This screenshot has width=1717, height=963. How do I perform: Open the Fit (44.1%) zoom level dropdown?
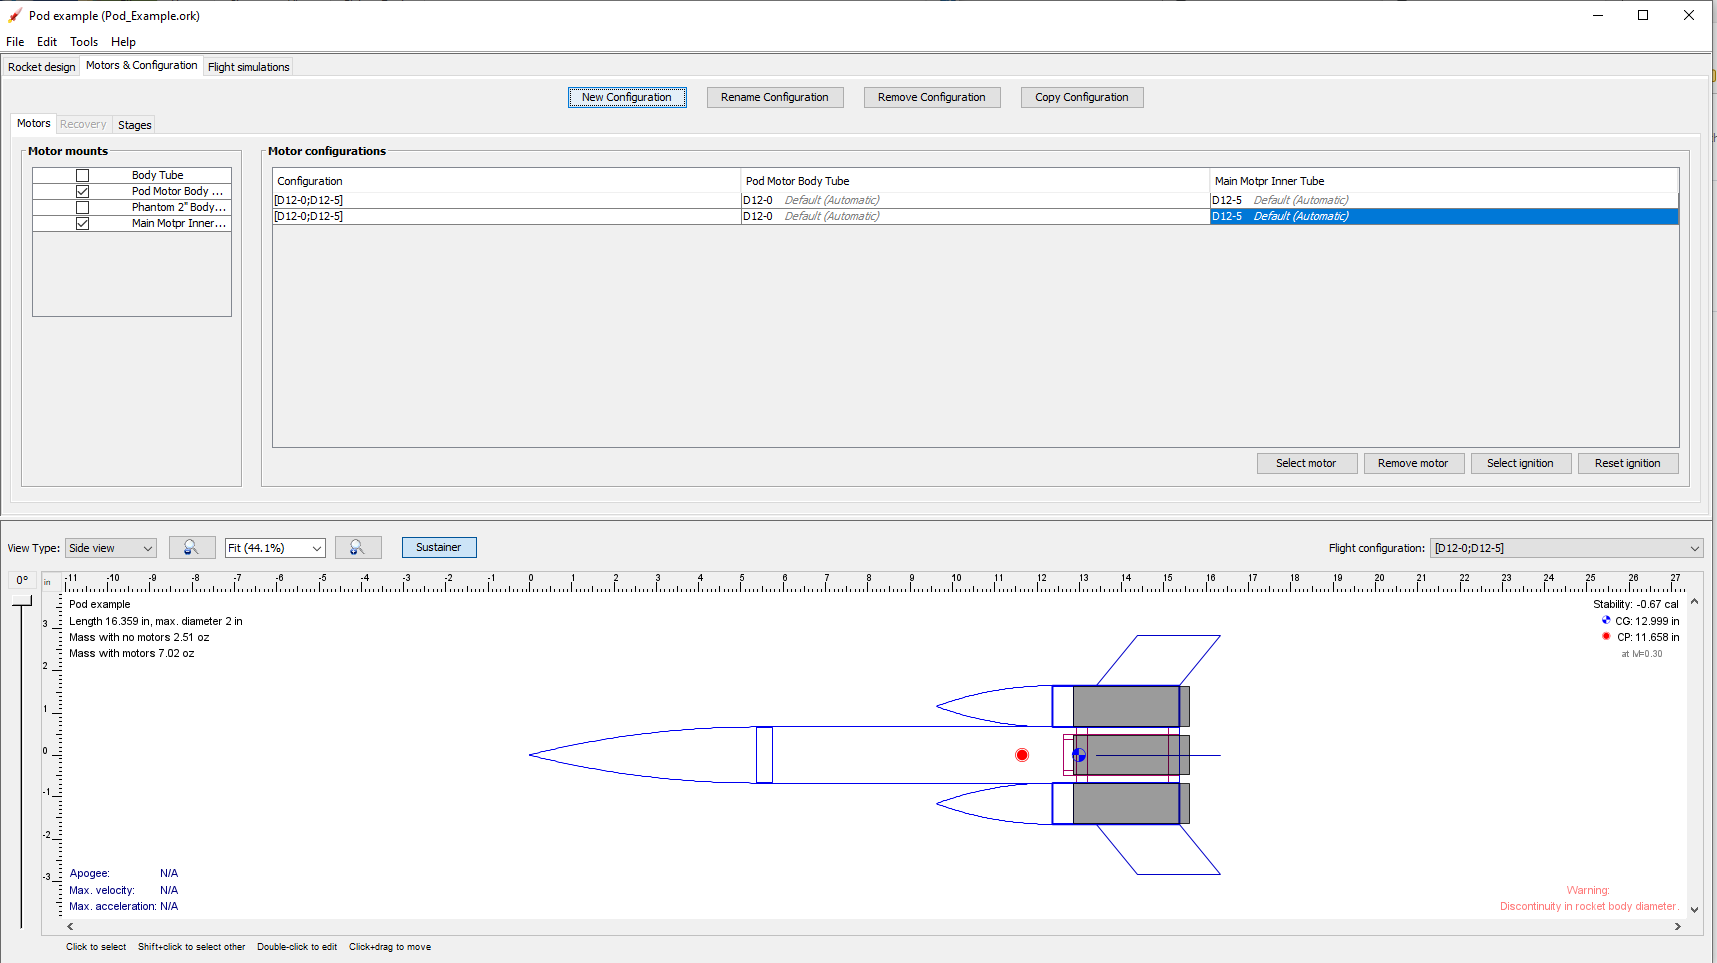[x=274, y=548]
